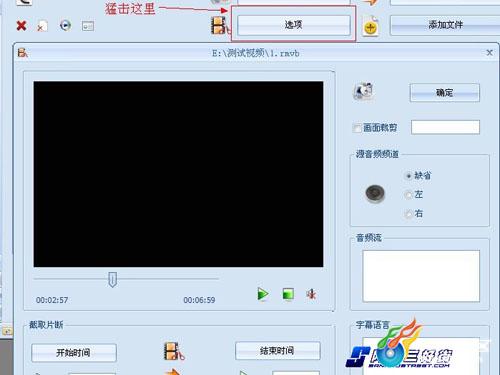Click the media info card icon

coord(88,26)
